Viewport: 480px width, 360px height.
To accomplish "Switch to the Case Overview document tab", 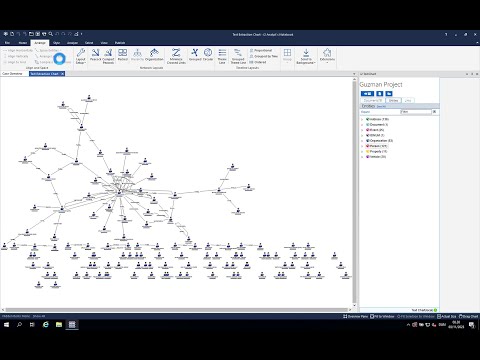I will pyautogui.click(x=12, y=74).
